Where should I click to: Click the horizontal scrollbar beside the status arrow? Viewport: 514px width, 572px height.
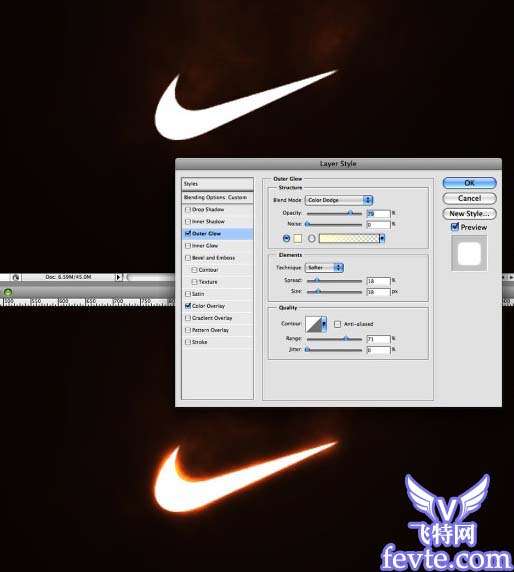pos(150,278)
